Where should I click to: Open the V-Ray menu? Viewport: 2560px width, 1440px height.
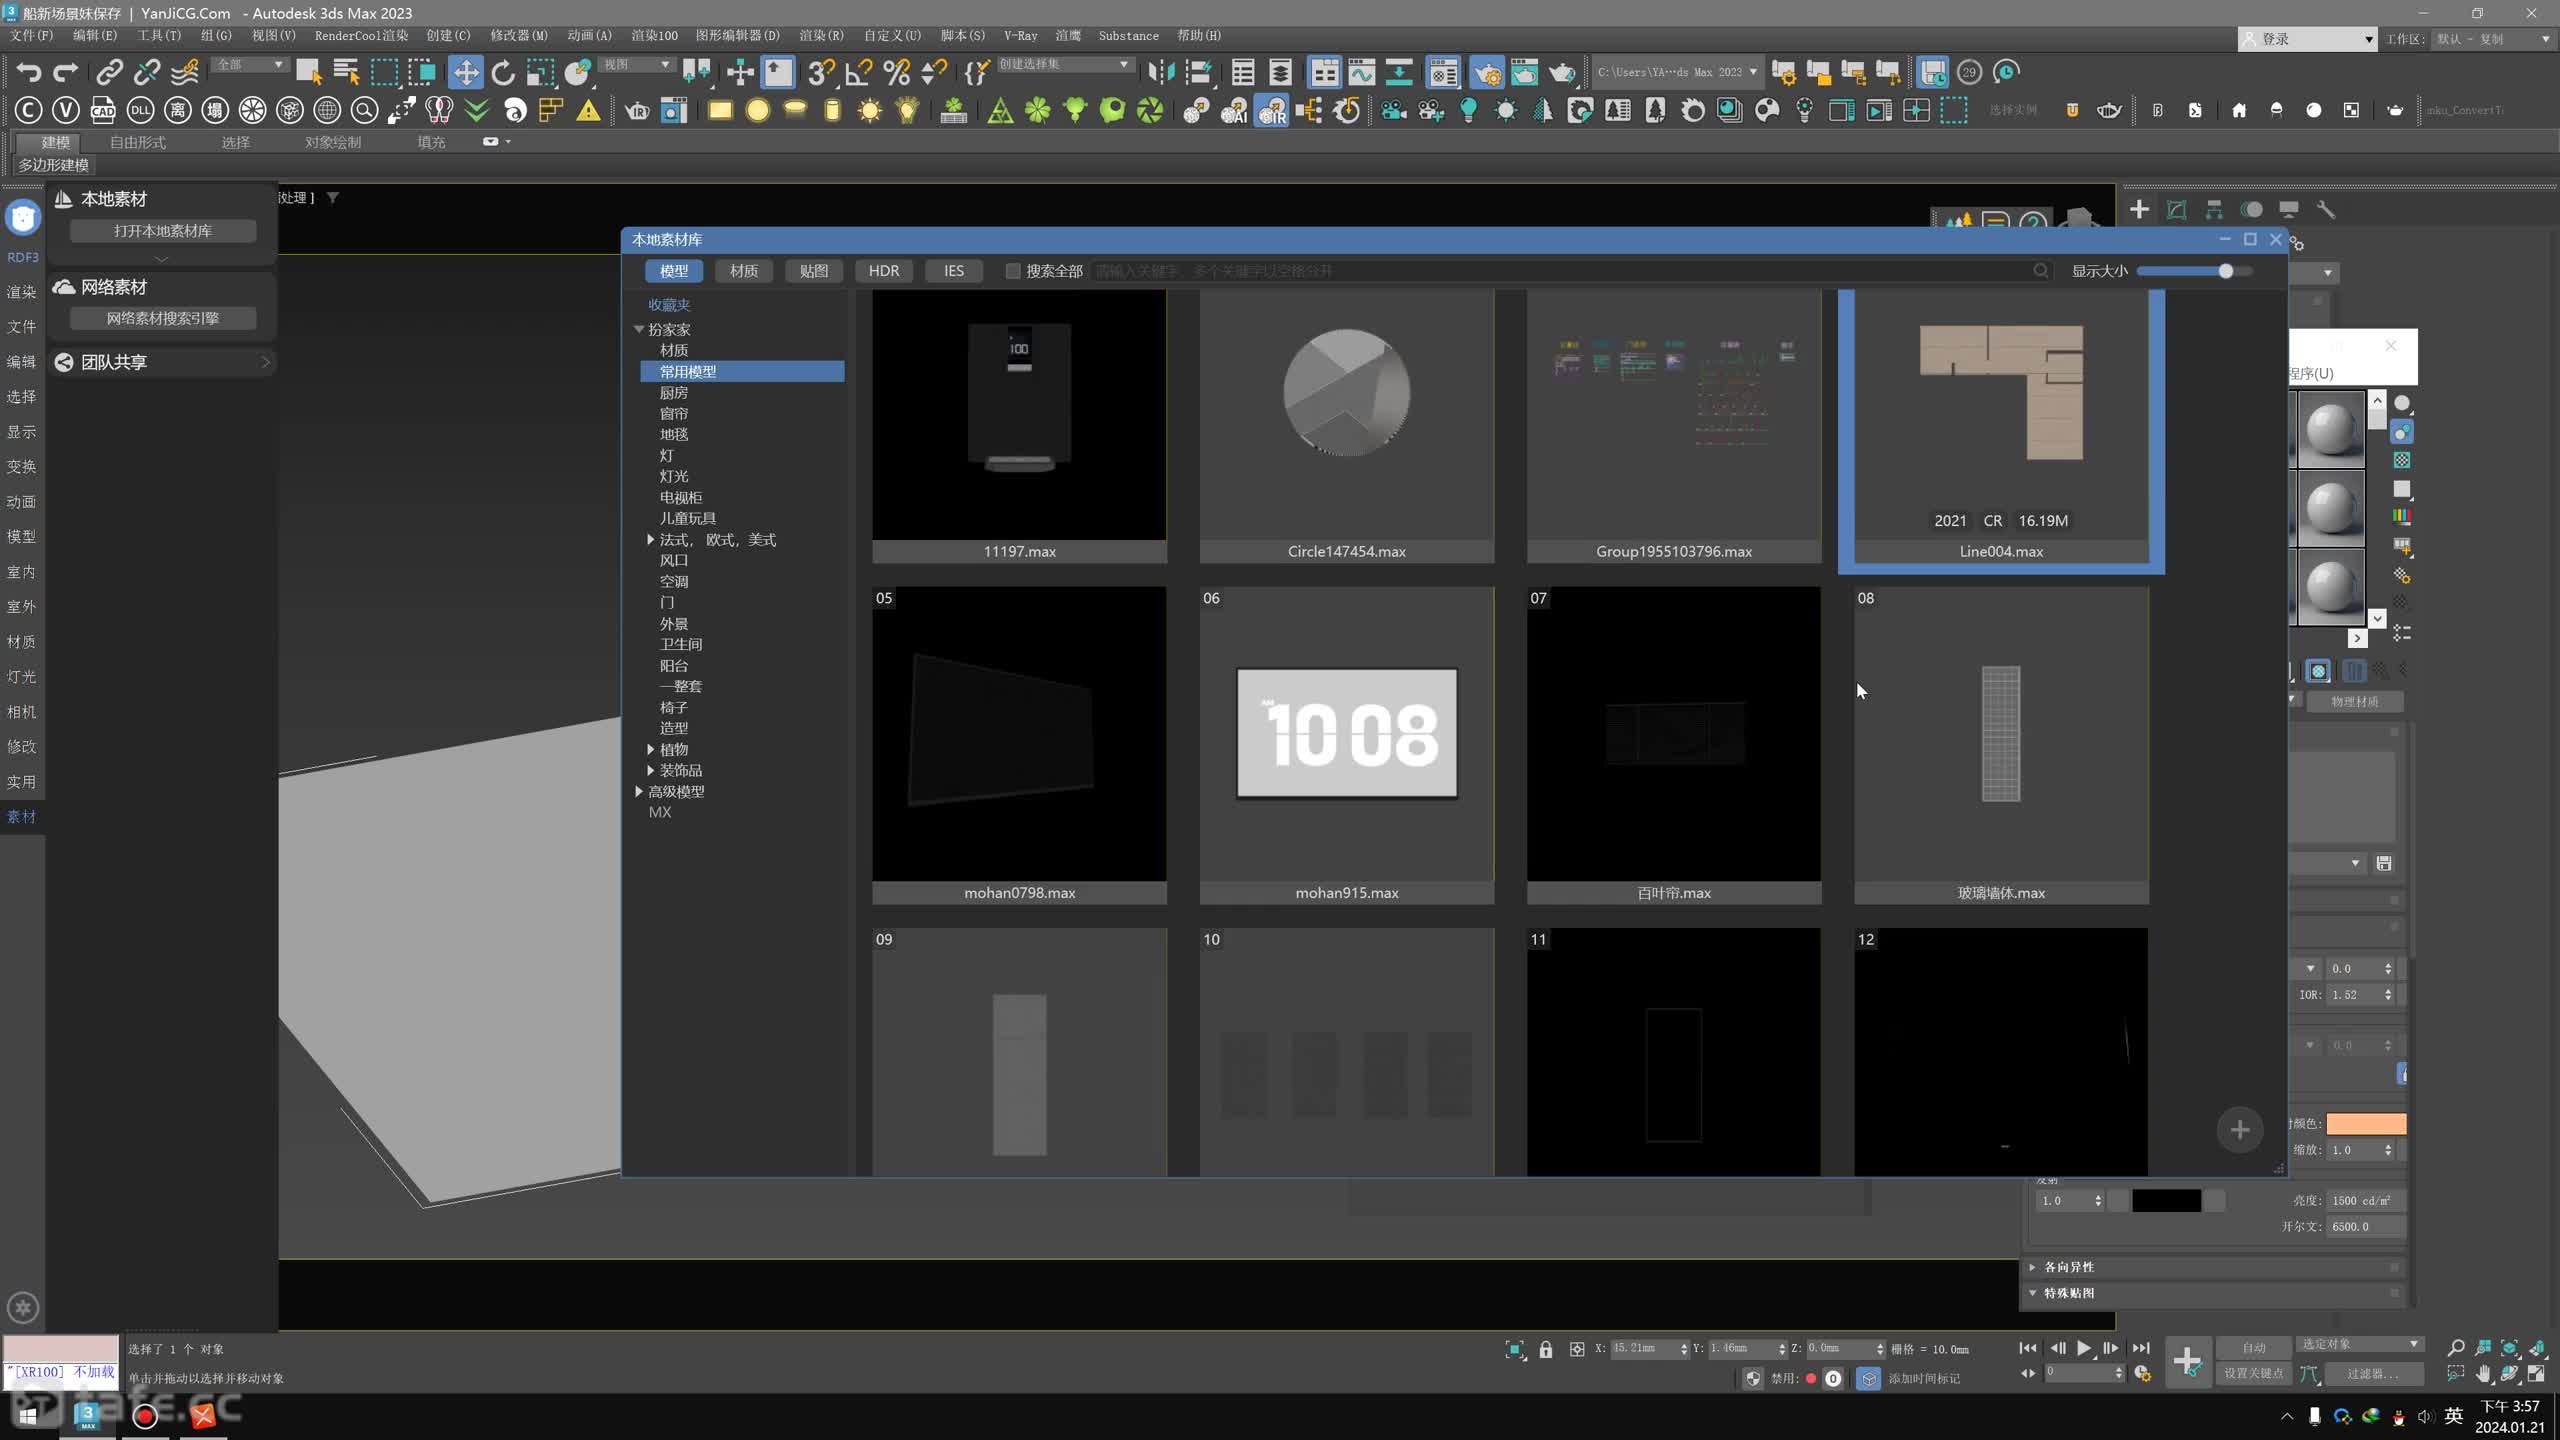[x=1020, y=35]
